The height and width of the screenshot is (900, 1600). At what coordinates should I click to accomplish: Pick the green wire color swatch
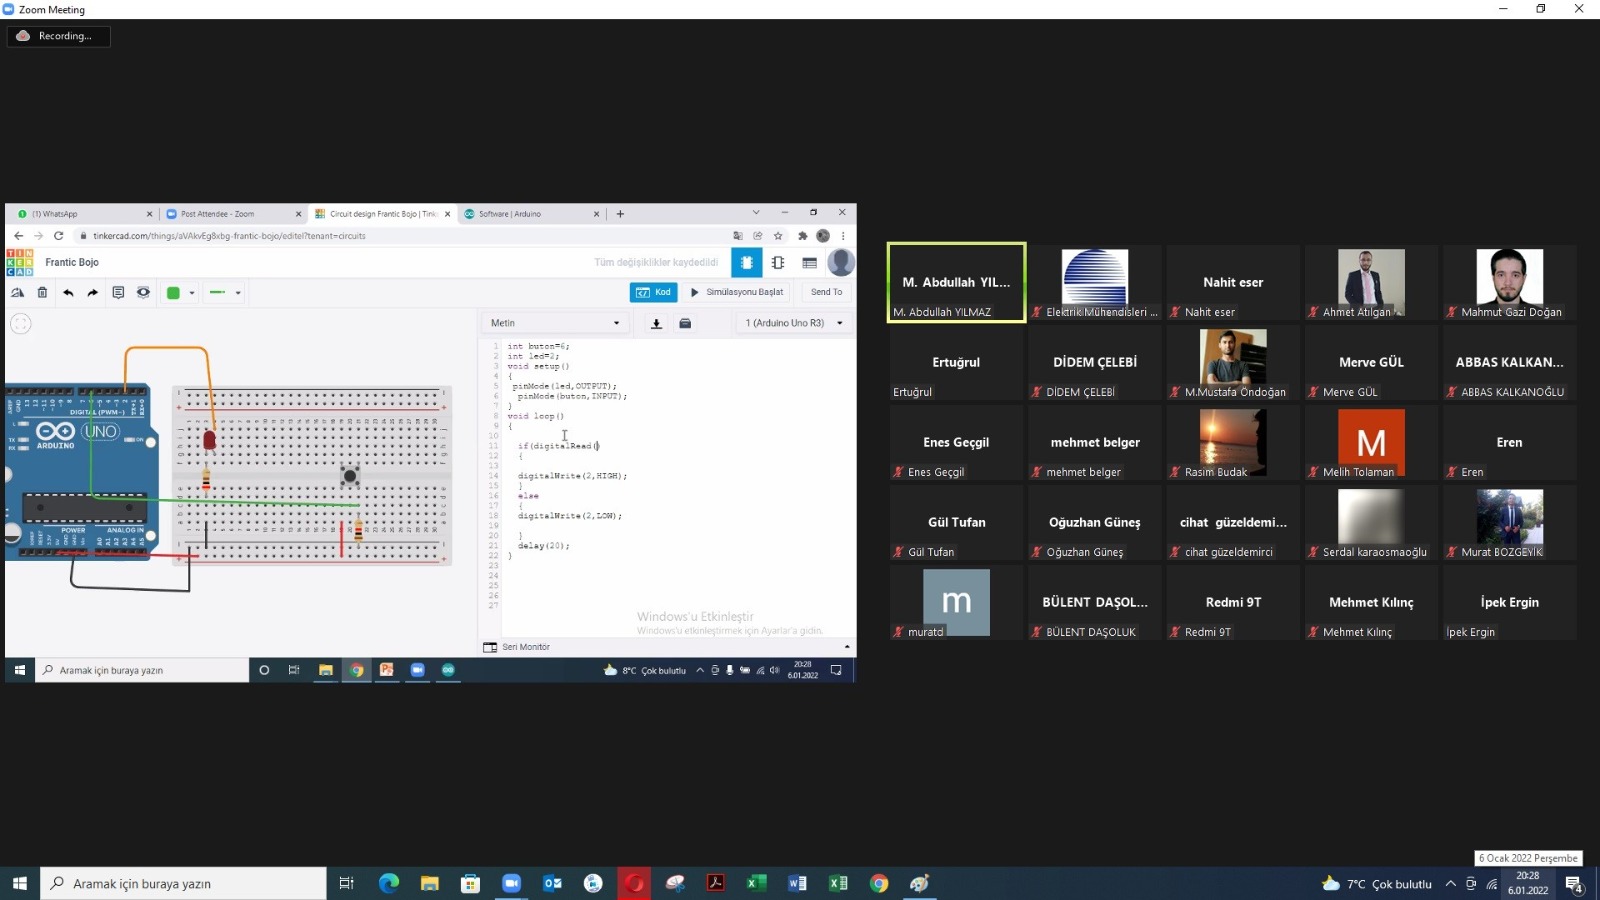[x=173, y=293]
